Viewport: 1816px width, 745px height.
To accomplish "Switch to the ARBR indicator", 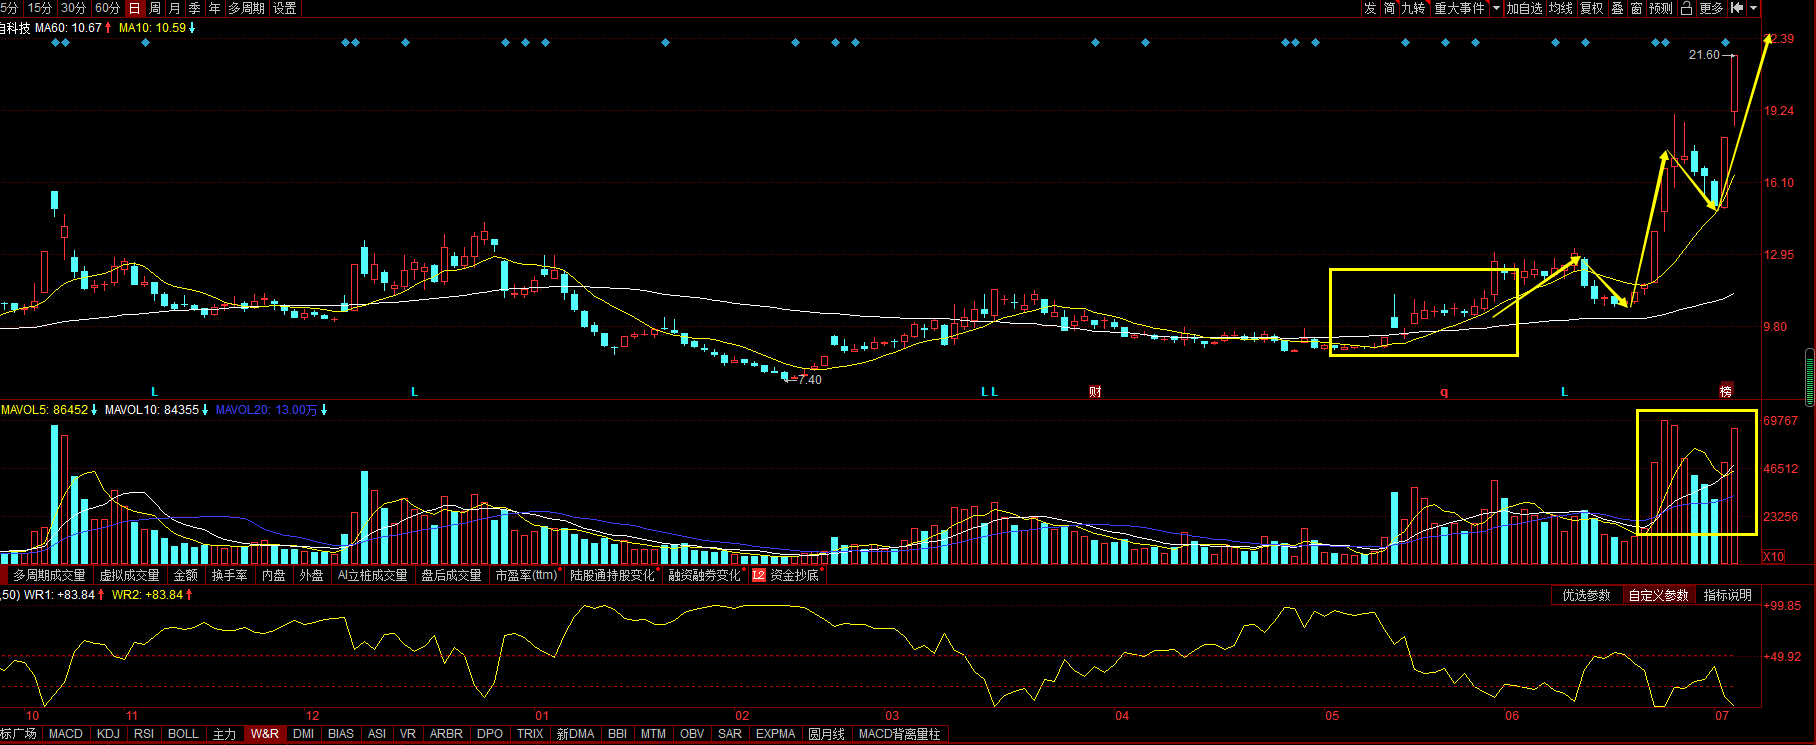I will point(446,734).
